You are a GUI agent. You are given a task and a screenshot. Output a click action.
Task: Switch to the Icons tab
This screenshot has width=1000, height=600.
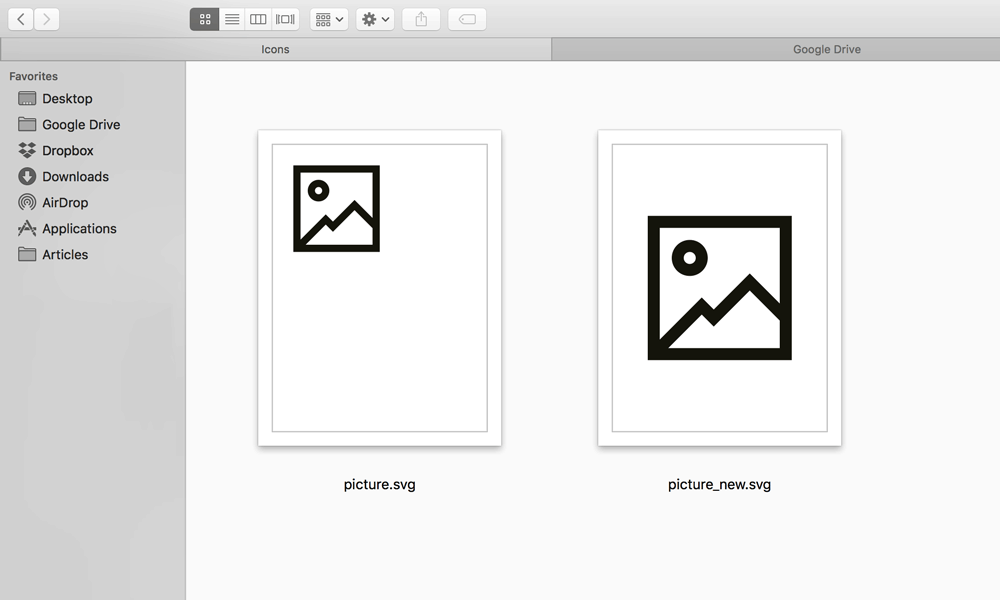click(276, 49)
